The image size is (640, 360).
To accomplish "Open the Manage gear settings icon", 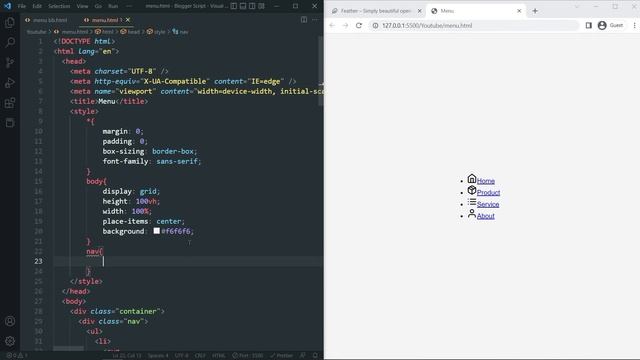I will point(10,341).
